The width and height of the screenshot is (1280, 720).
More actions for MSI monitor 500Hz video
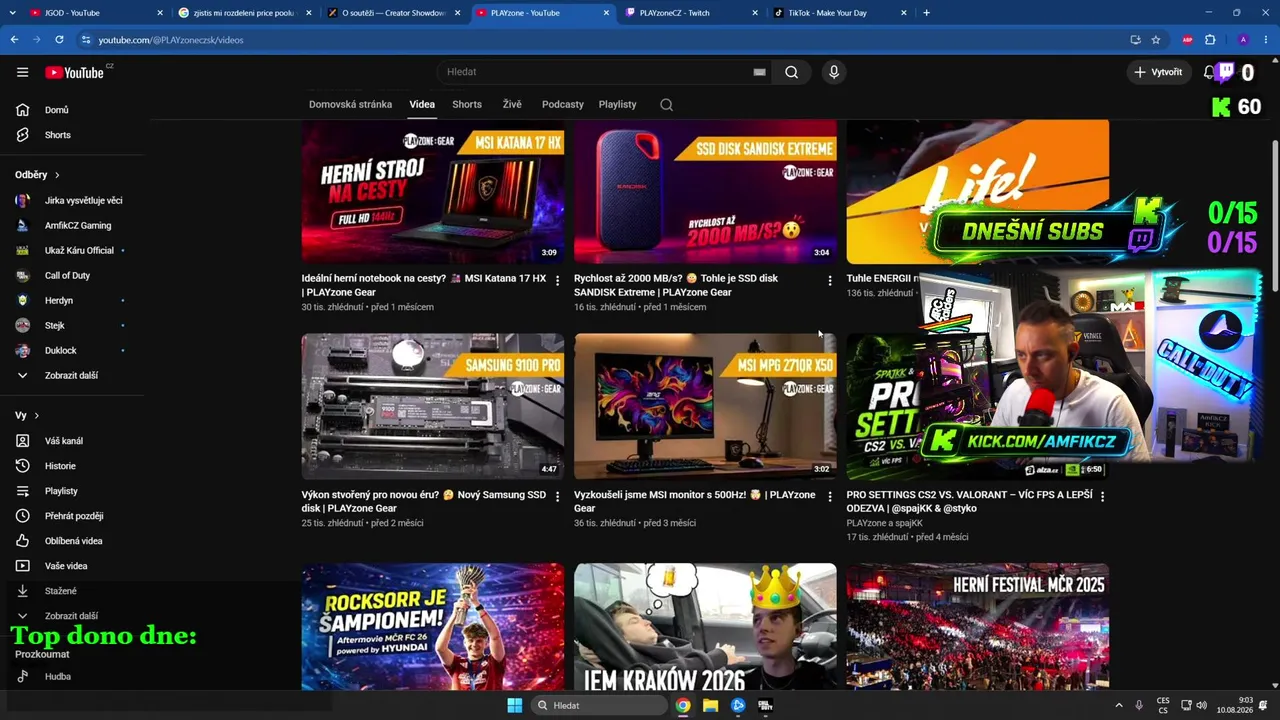pos(829,497)
